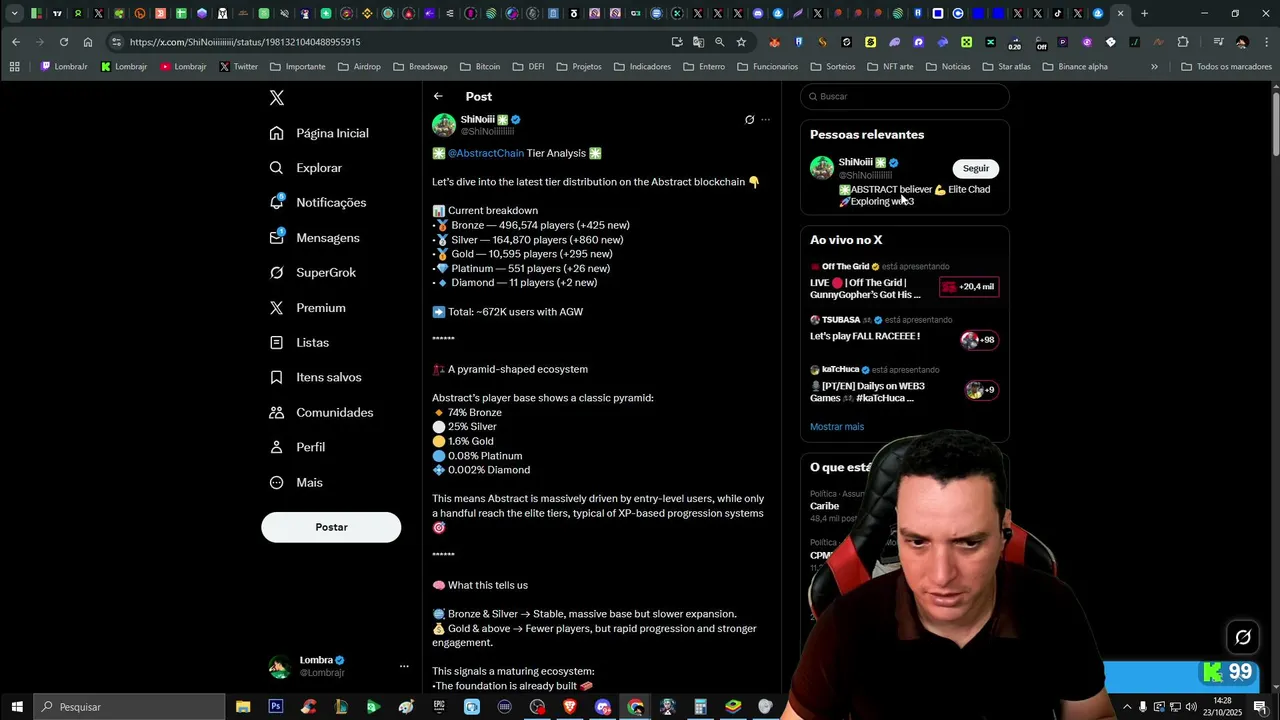The height and width of the screenshot is (720, 1280).
Task: Open Chrome three-dot menu
Action: tap(1265, 42)
